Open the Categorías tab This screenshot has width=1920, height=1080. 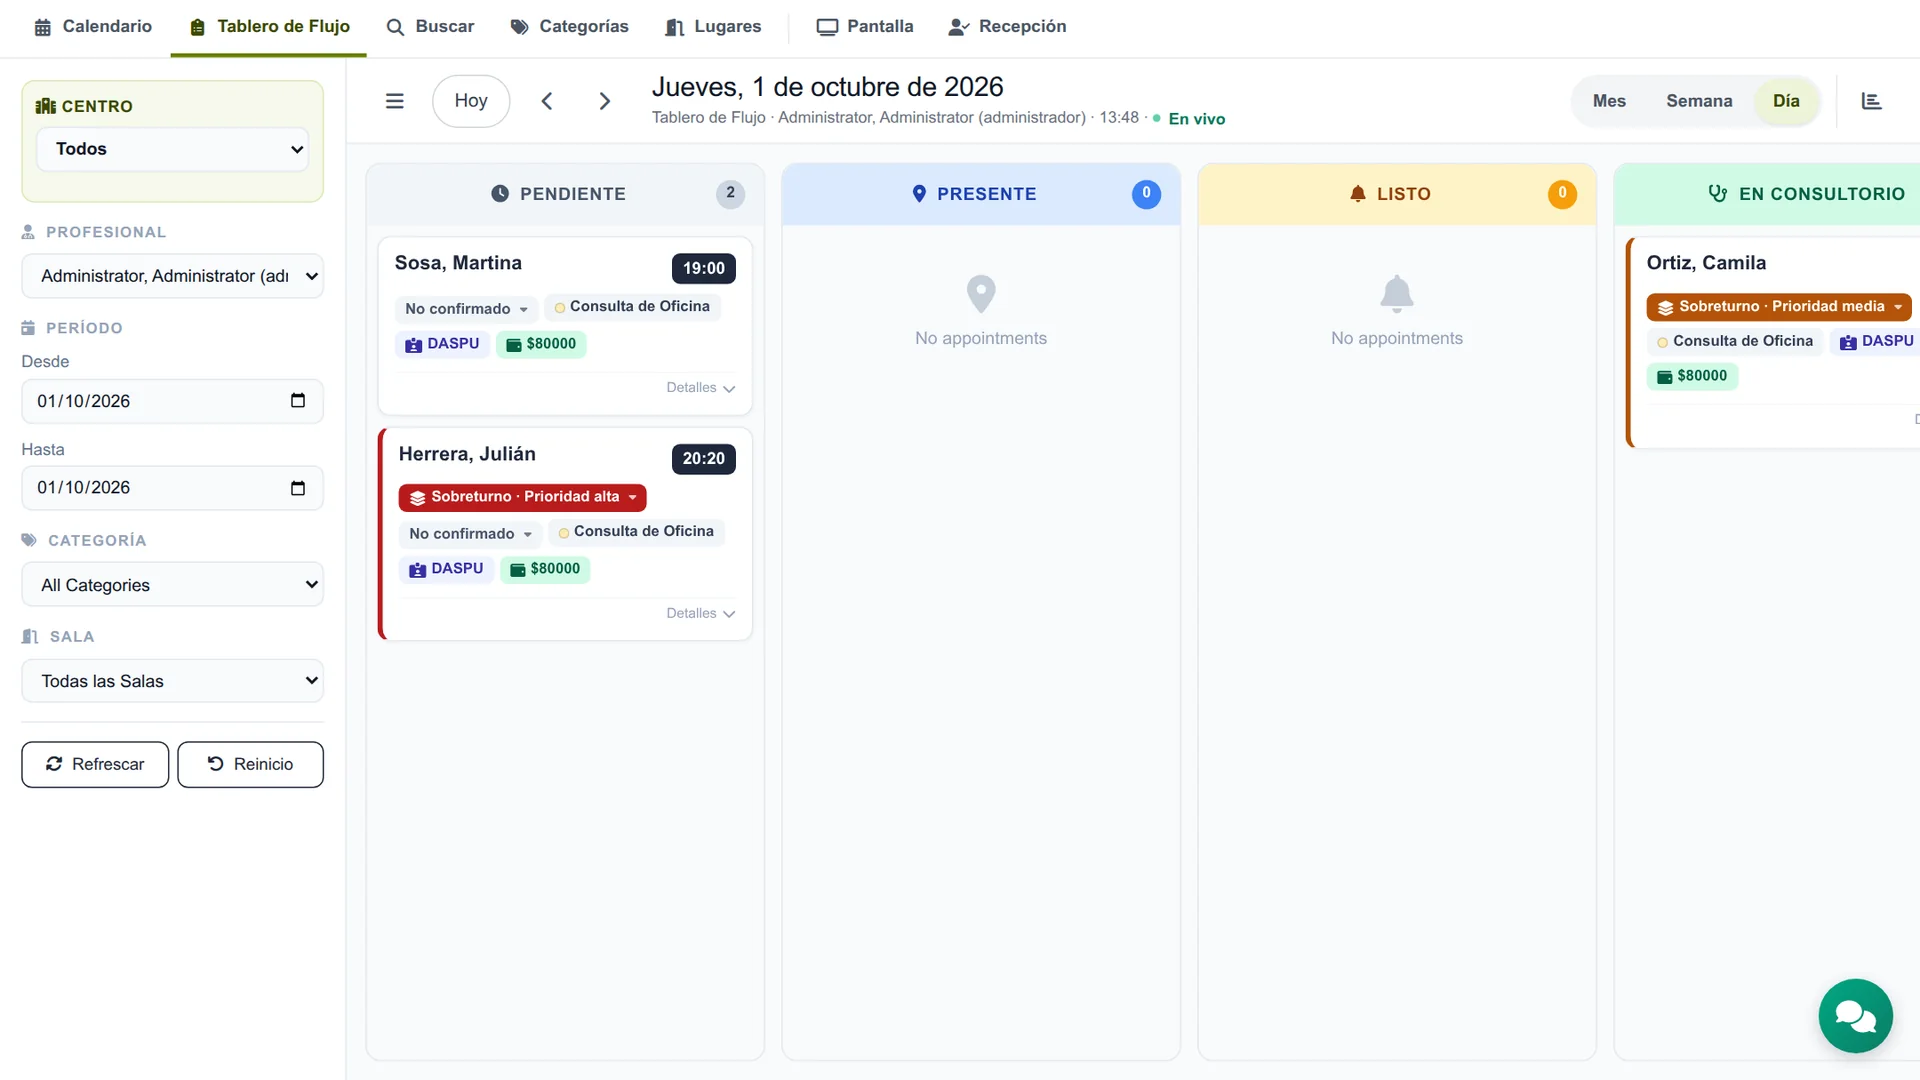pyautogui.click(x=569, y=27)
